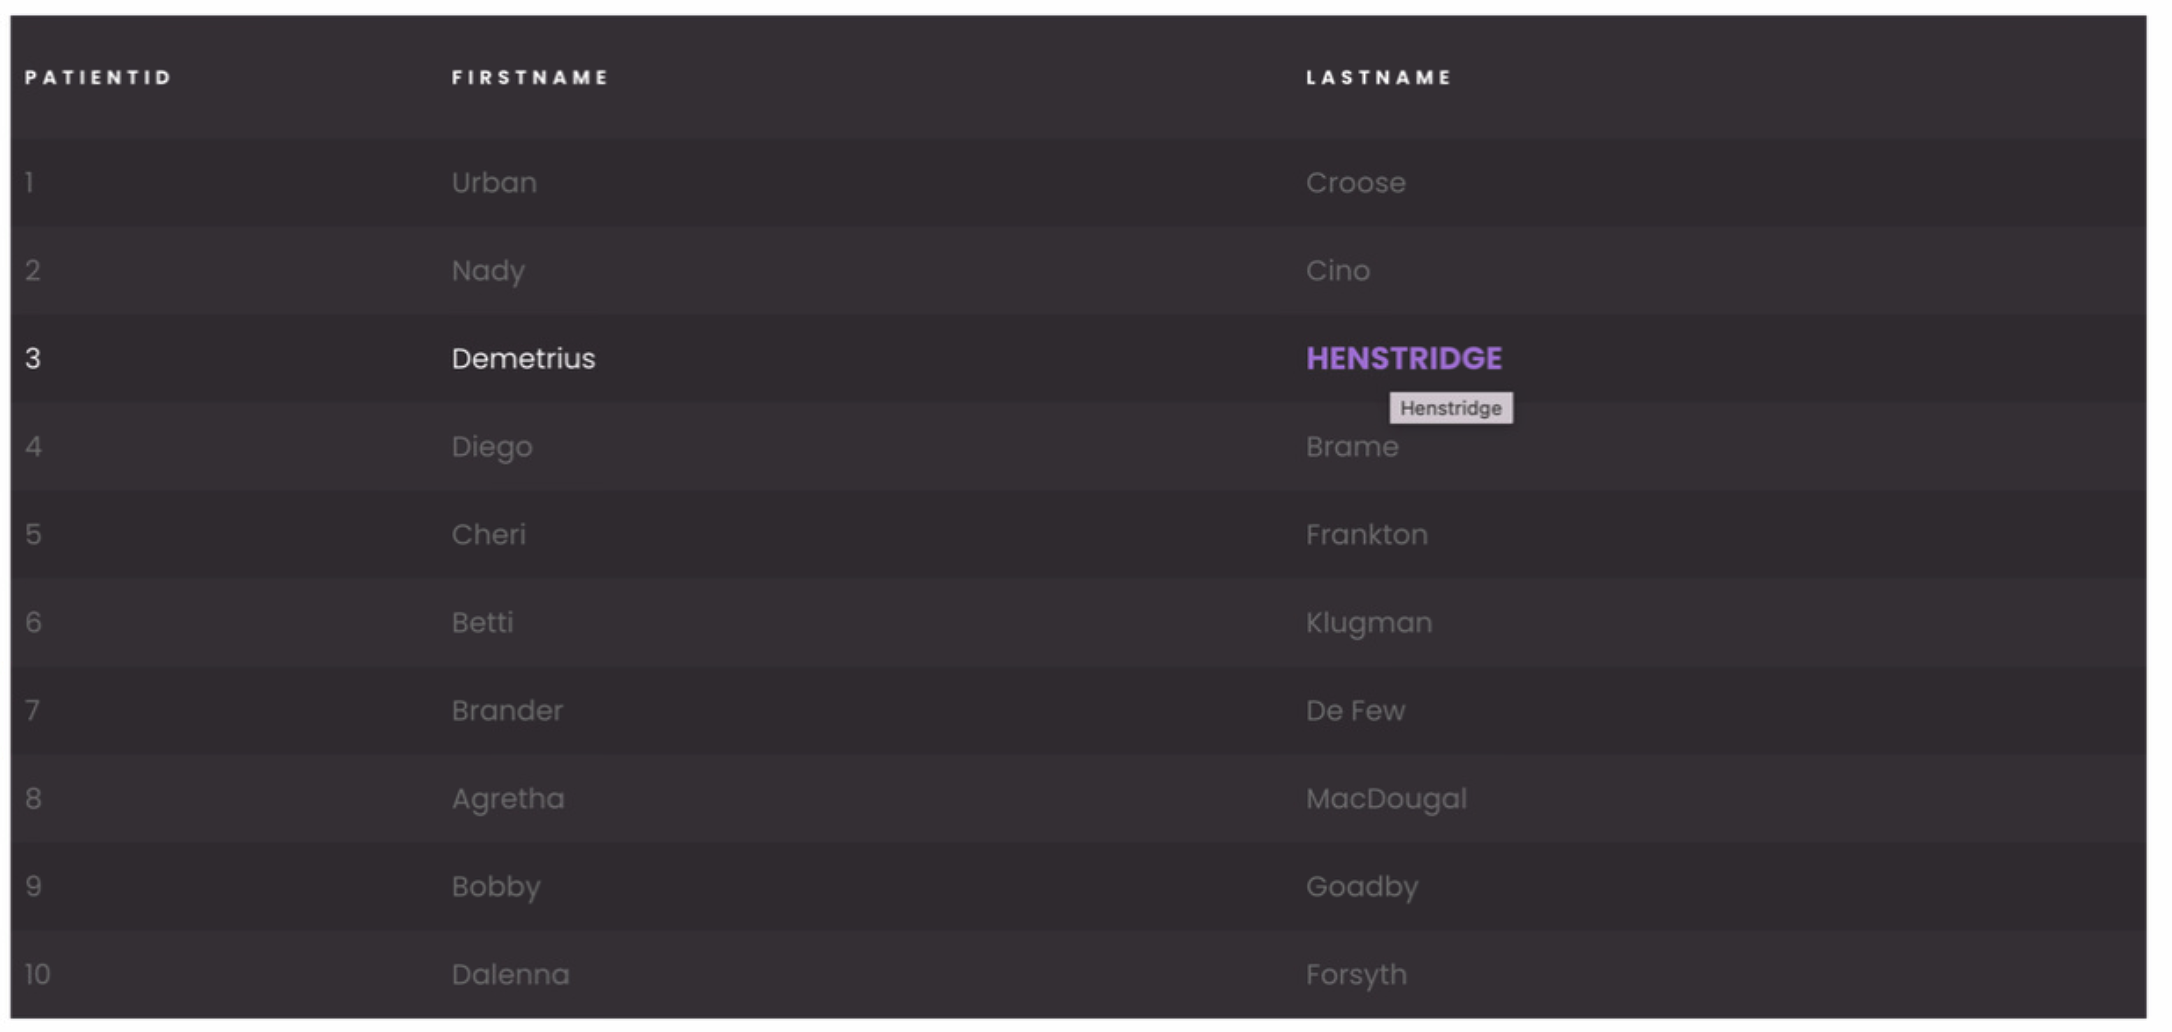
Task: Click the last name Croose
Action: click(1355, 182)
